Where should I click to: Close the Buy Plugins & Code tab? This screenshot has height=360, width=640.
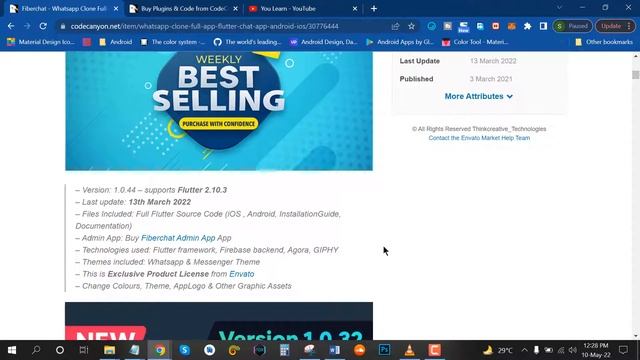[236, 9]
